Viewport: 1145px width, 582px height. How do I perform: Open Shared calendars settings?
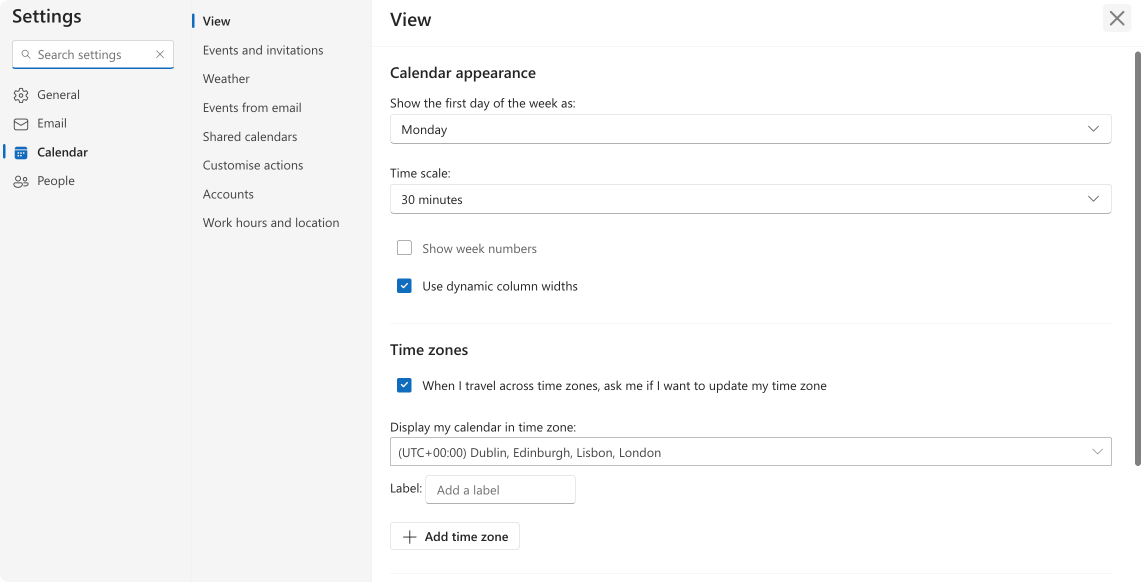(x=250, y=137)
